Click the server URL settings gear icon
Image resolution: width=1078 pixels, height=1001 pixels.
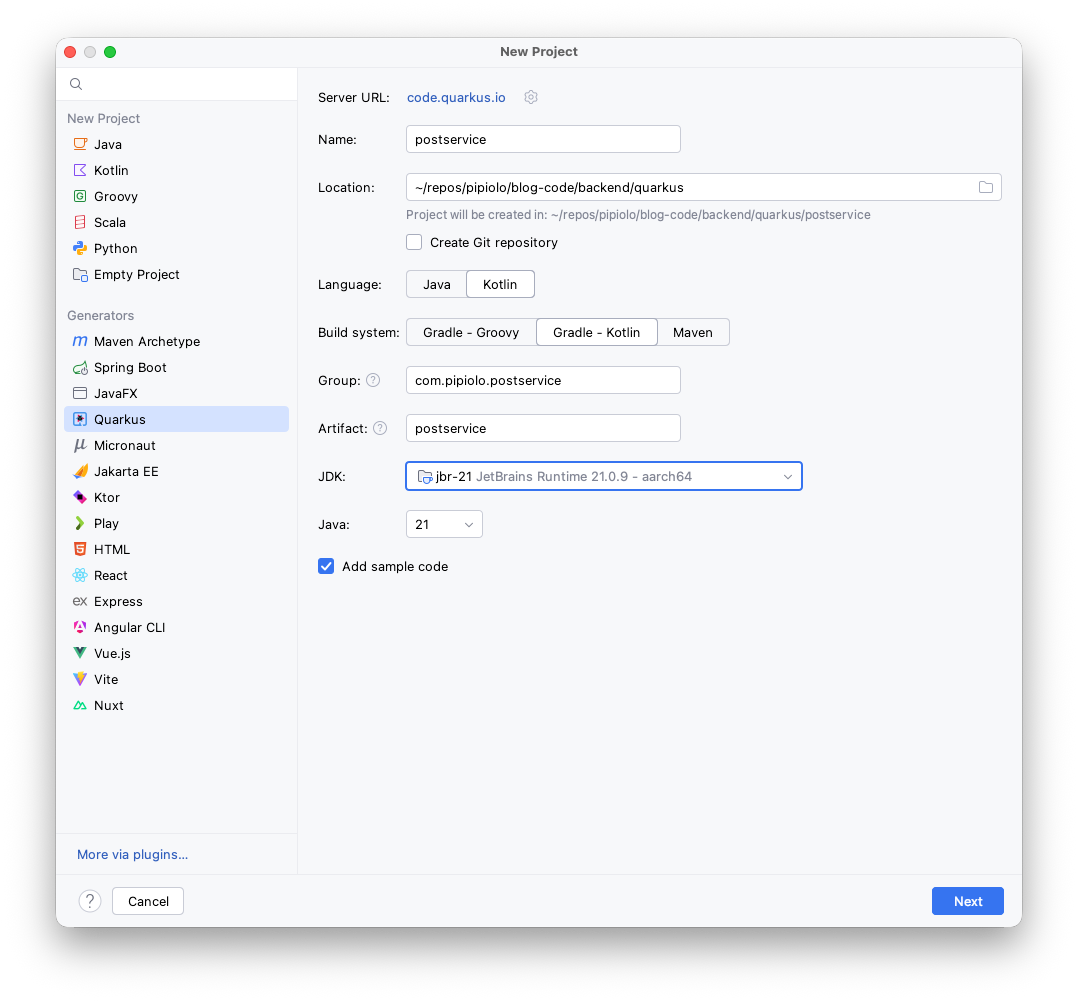[x=531, y=97]
